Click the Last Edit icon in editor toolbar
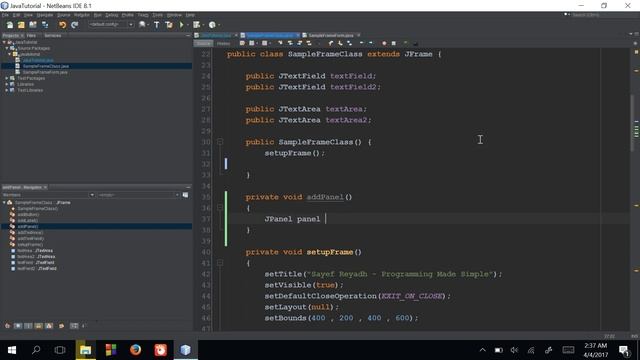 (x=242, y=43)
